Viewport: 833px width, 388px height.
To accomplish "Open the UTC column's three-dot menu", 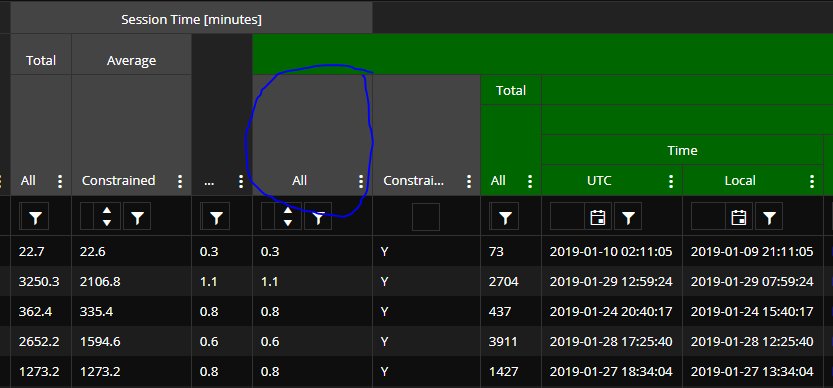I will 671,181.
